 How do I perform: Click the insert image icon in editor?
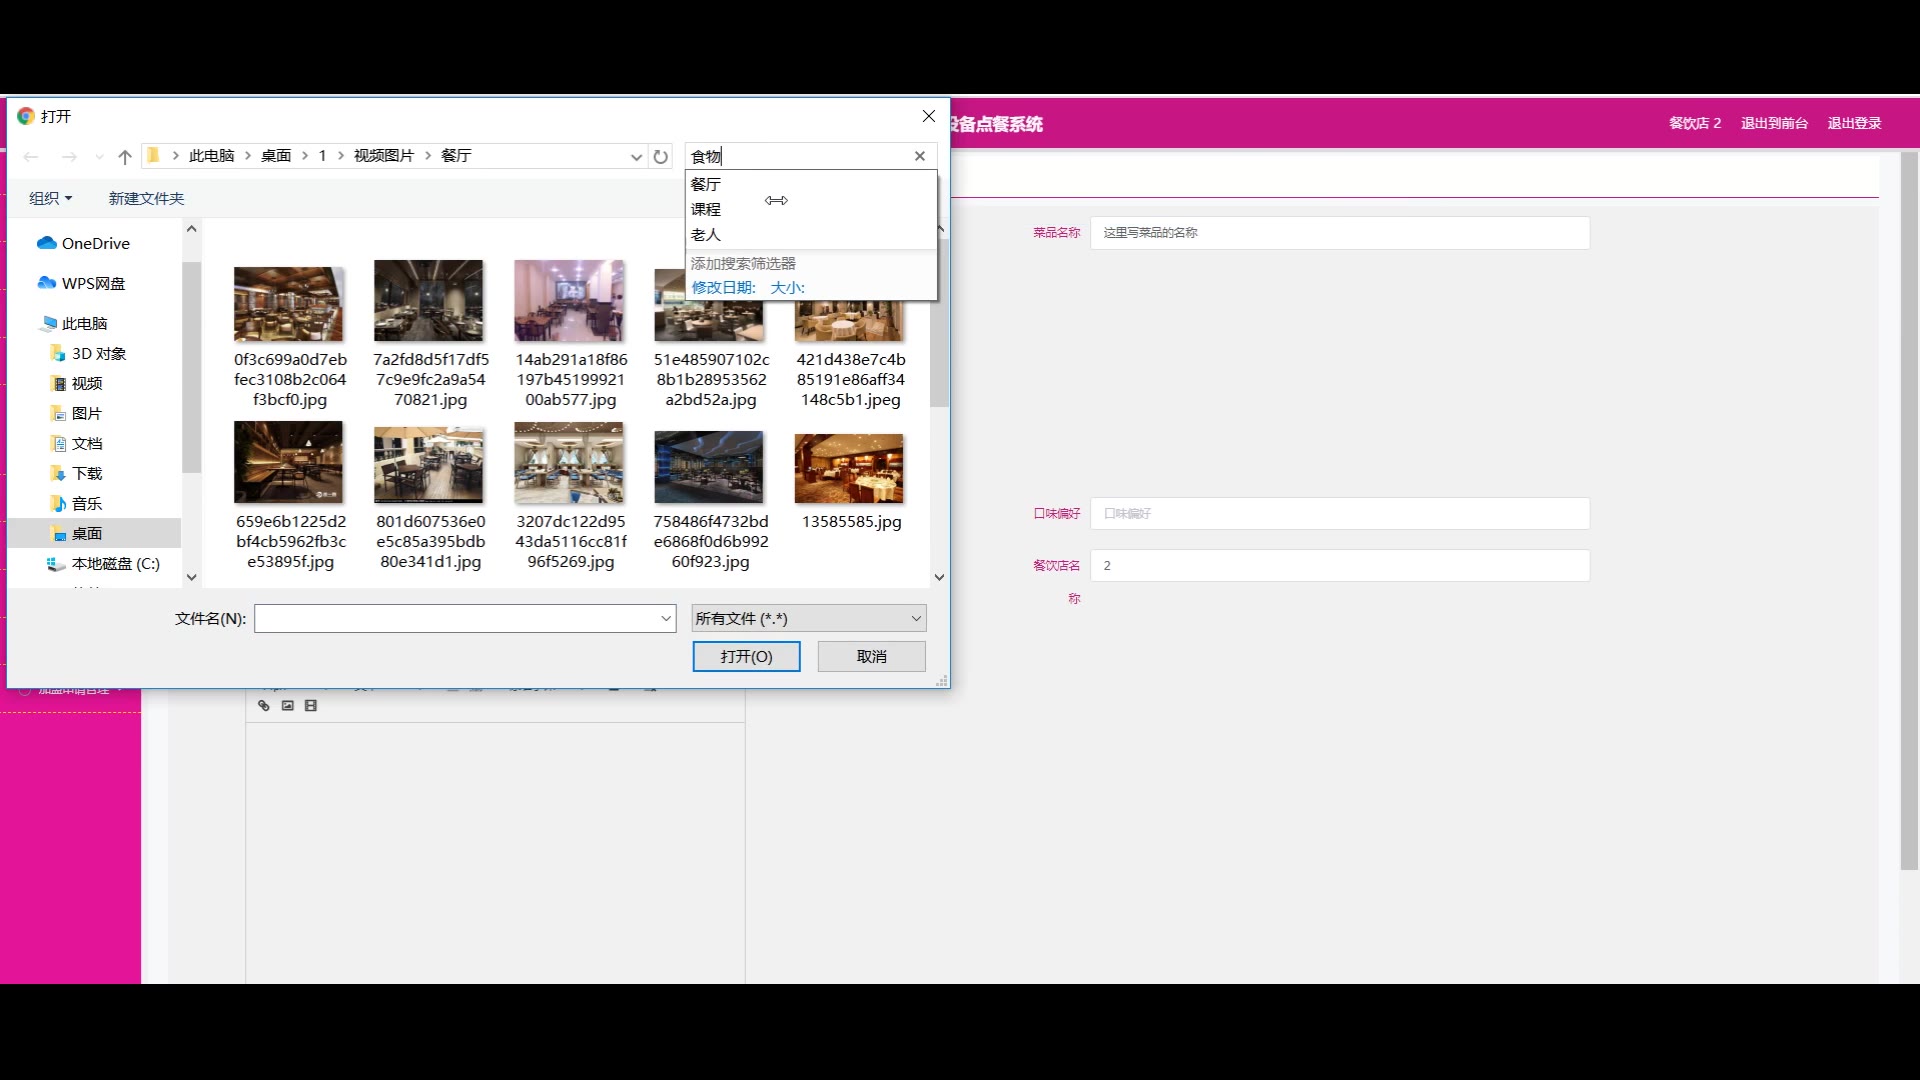coord(288,706)
